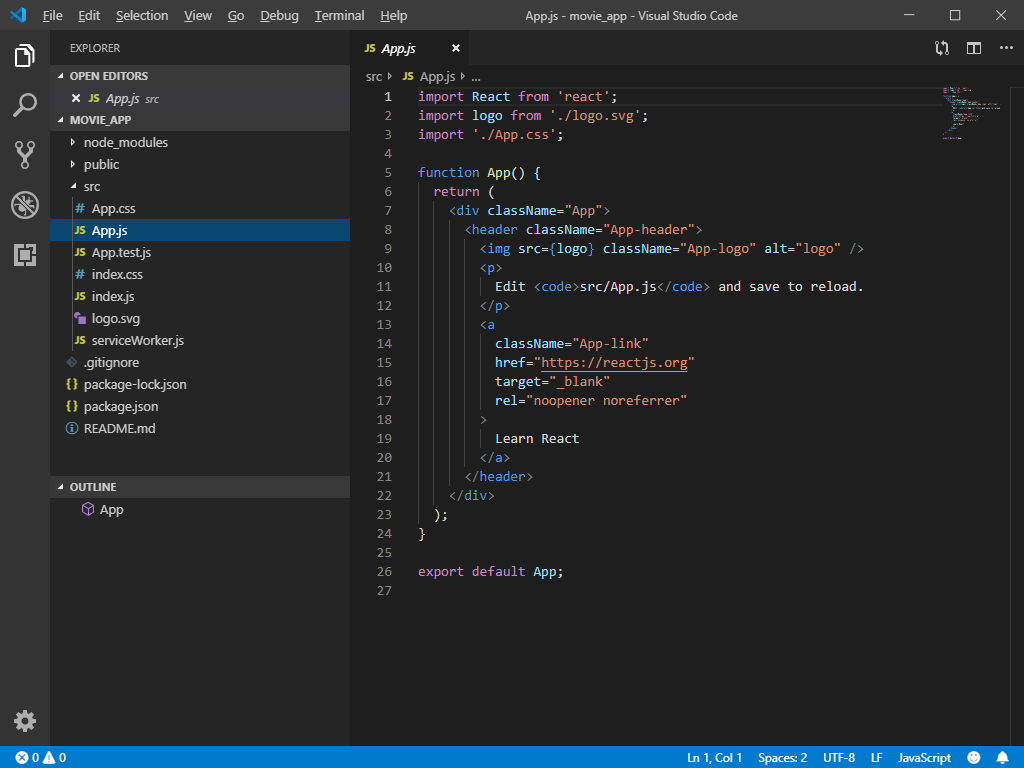This screenshot has width=1024, height=768.
Task: Open the Search view in activity bar
Action: 24,105
